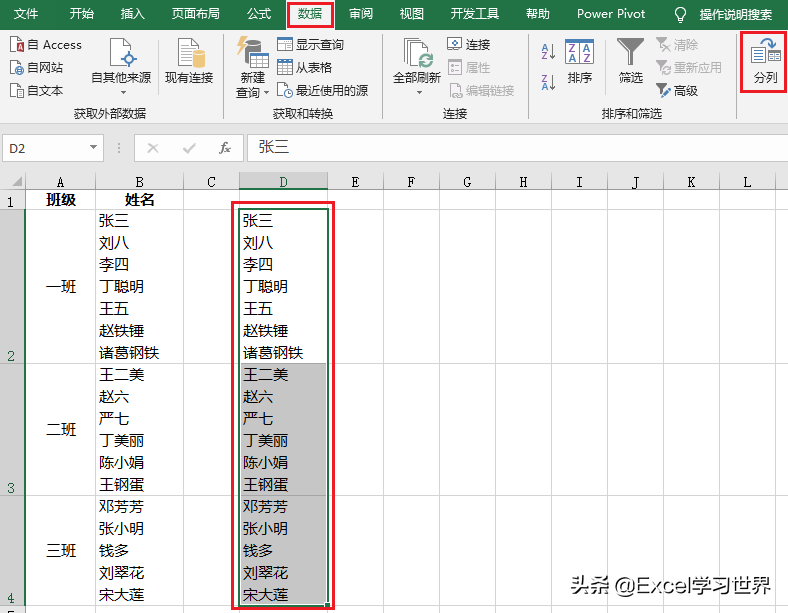Click the 班级 header cell
This screenshot has width=788, height=613.
(x=60, y=200)
